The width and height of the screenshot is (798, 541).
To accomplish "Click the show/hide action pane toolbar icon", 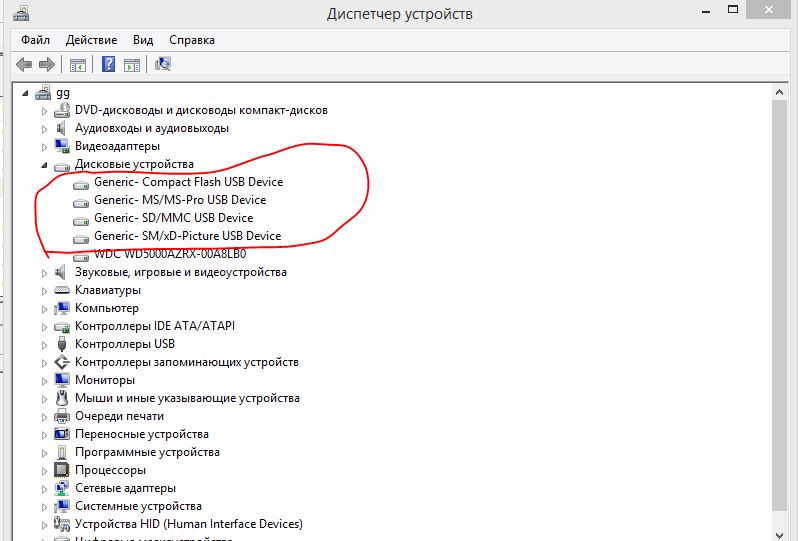I will pyautogui.click(x=132, y=65).
